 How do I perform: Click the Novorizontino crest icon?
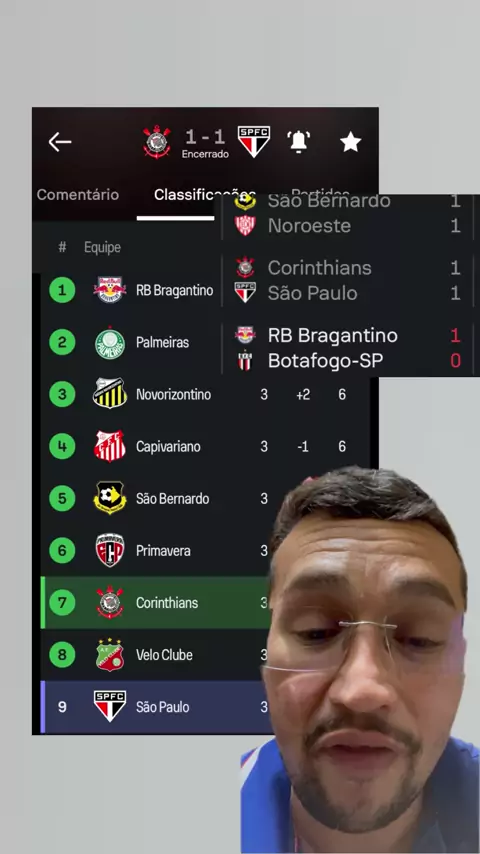(110, 394)
